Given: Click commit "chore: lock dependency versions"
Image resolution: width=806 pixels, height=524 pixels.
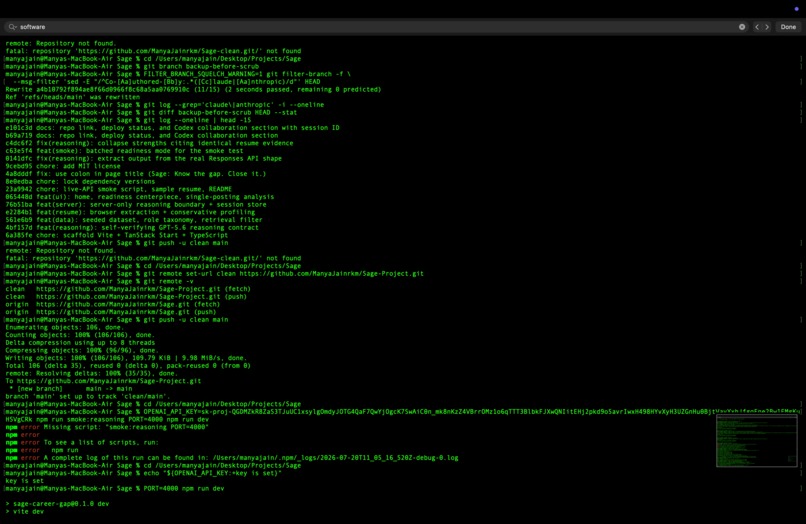Looking at the screenshot, I should [80, 182].
